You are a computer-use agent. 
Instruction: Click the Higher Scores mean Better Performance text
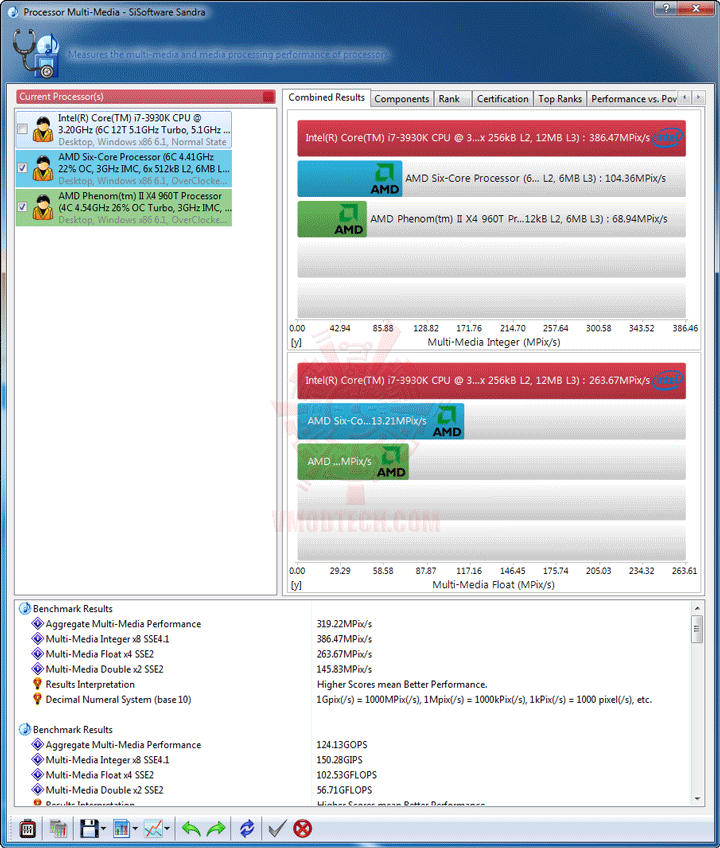(x=402, y=685)
